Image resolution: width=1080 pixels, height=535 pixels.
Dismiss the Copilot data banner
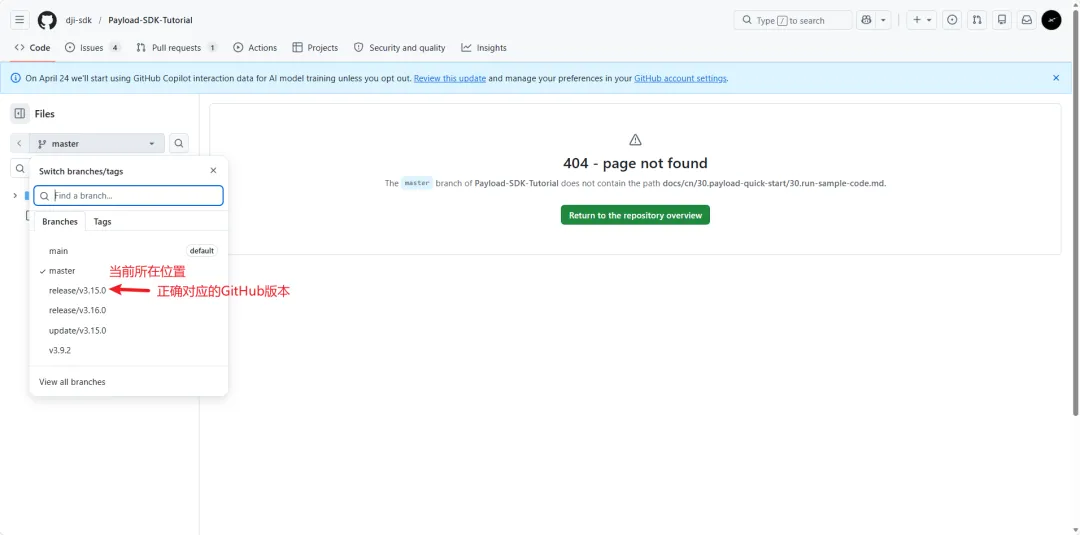[x=1056, y=78]
